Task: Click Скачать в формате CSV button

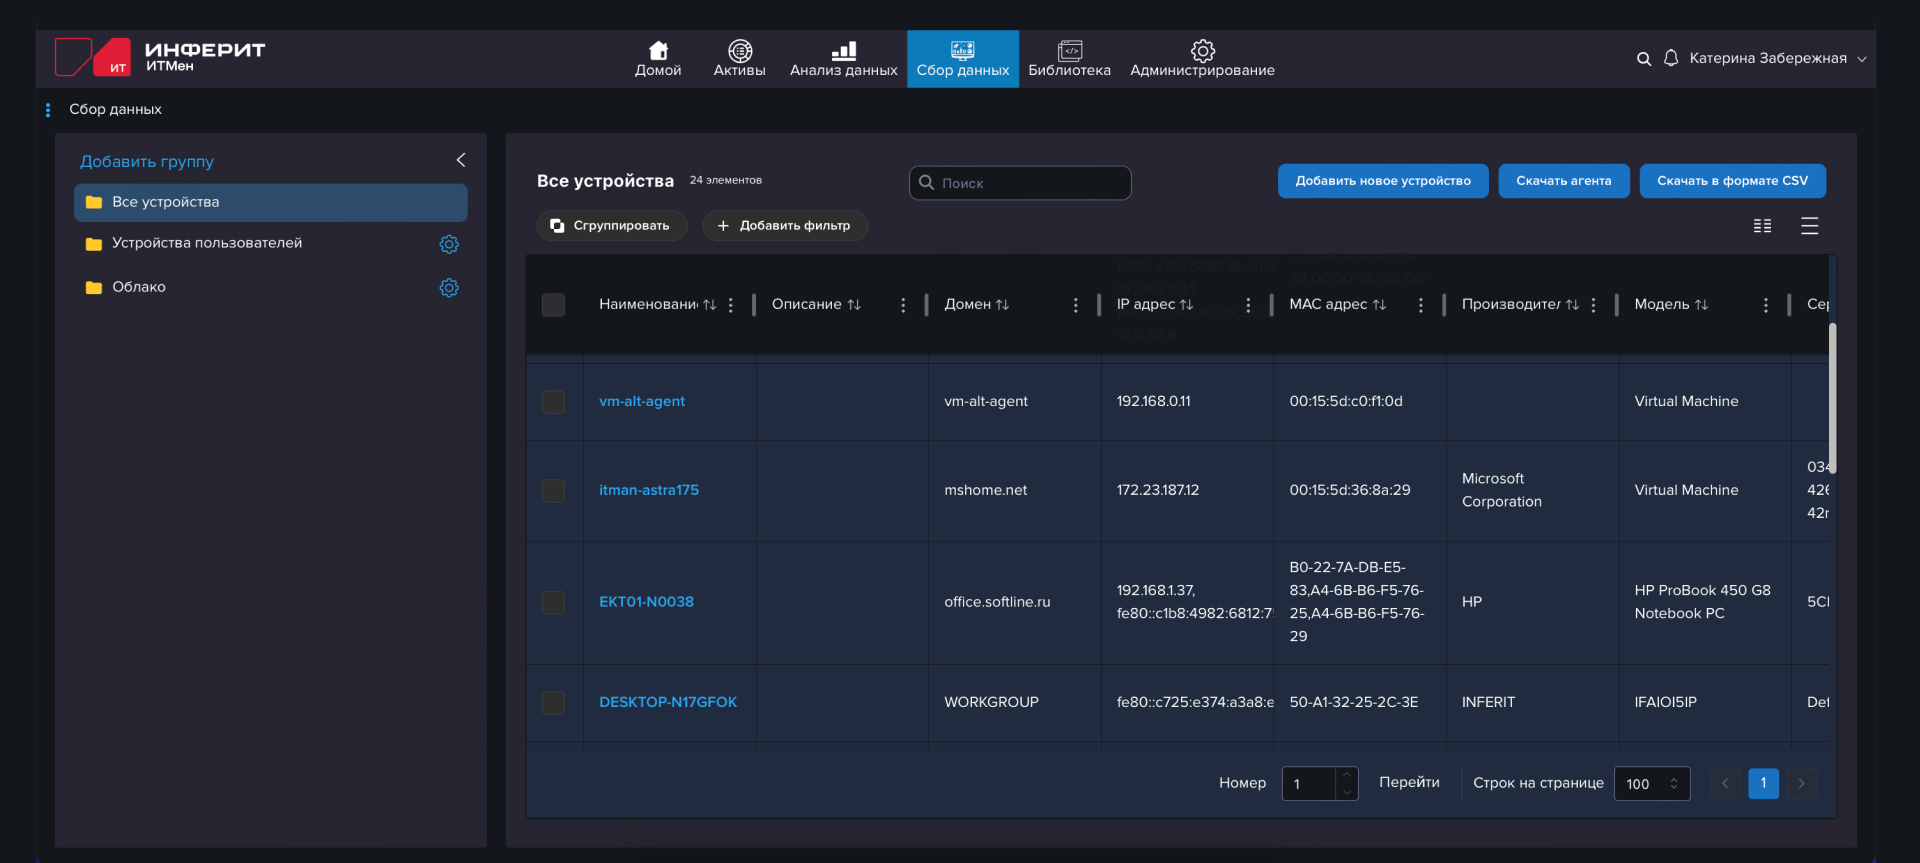Action: pos(1732,181)
